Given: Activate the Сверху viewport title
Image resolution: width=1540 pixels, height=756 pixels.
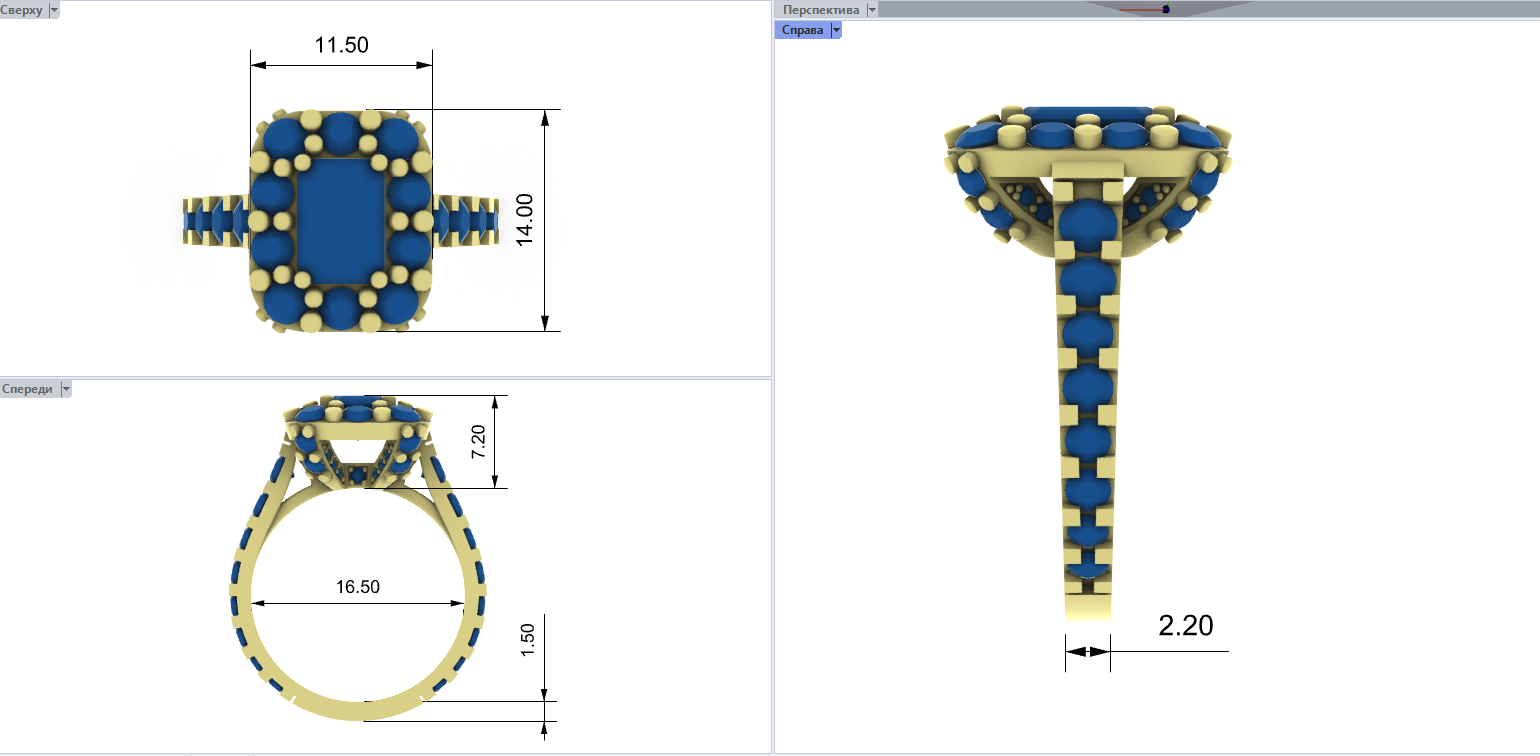Looking at the screenshot, I should [x=22, y=10].
